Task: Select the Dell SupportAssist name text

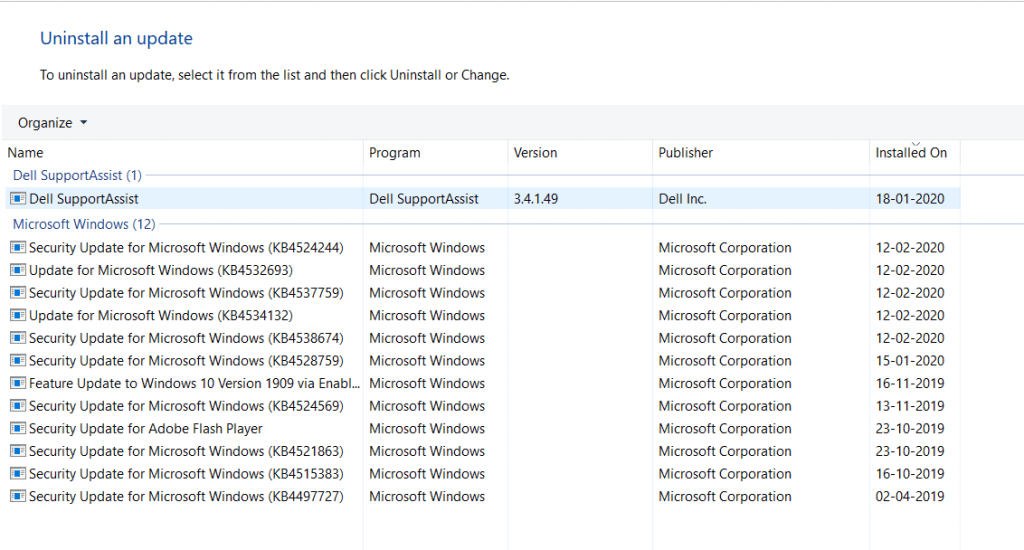Action: [84, 199]
